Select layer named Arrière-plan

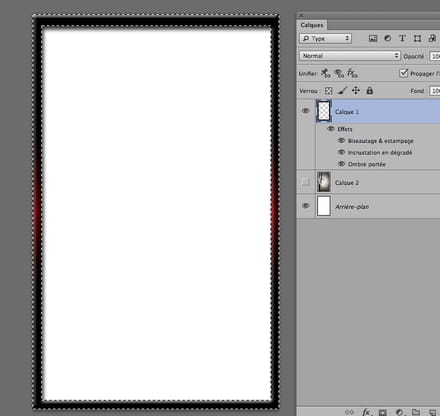point(352,207)
